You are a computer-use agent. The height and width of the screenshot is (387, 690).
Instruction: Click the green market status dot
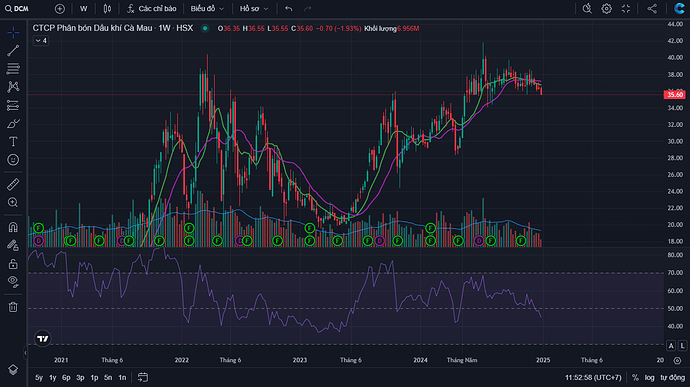click(x=205, y=28)
